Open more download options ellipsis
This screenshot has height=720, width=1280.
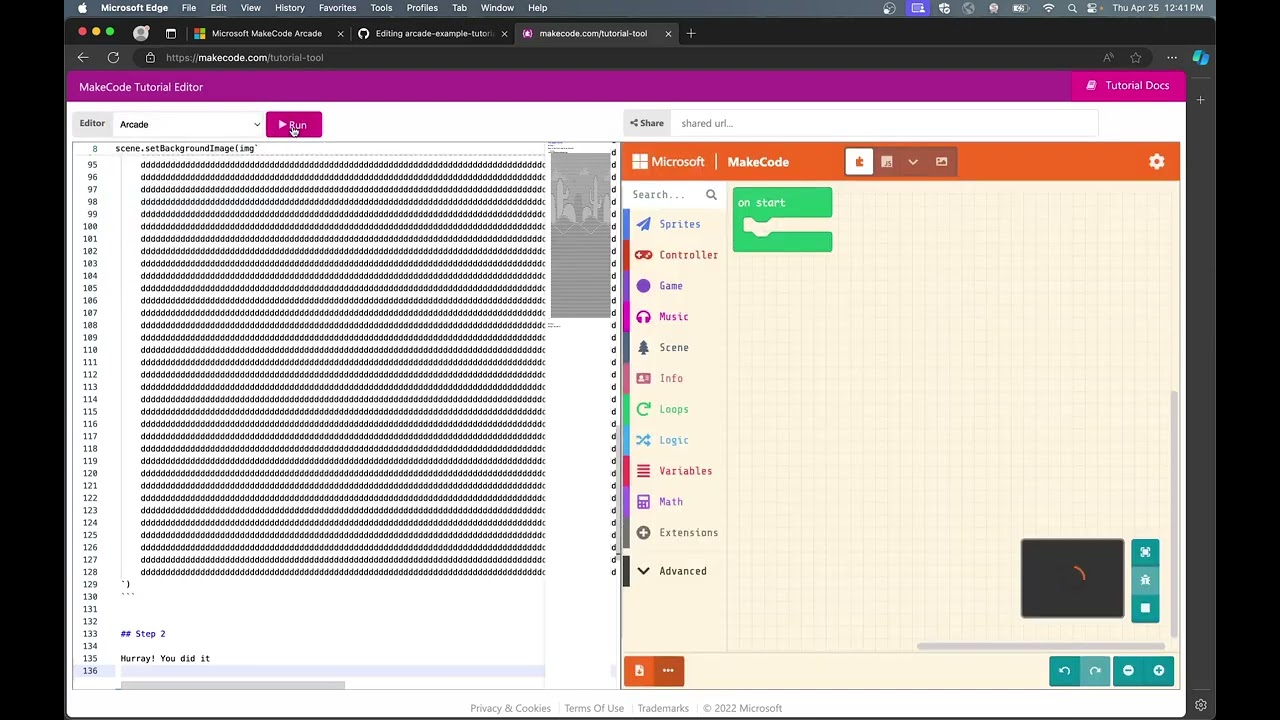click(x=668, y=671)
